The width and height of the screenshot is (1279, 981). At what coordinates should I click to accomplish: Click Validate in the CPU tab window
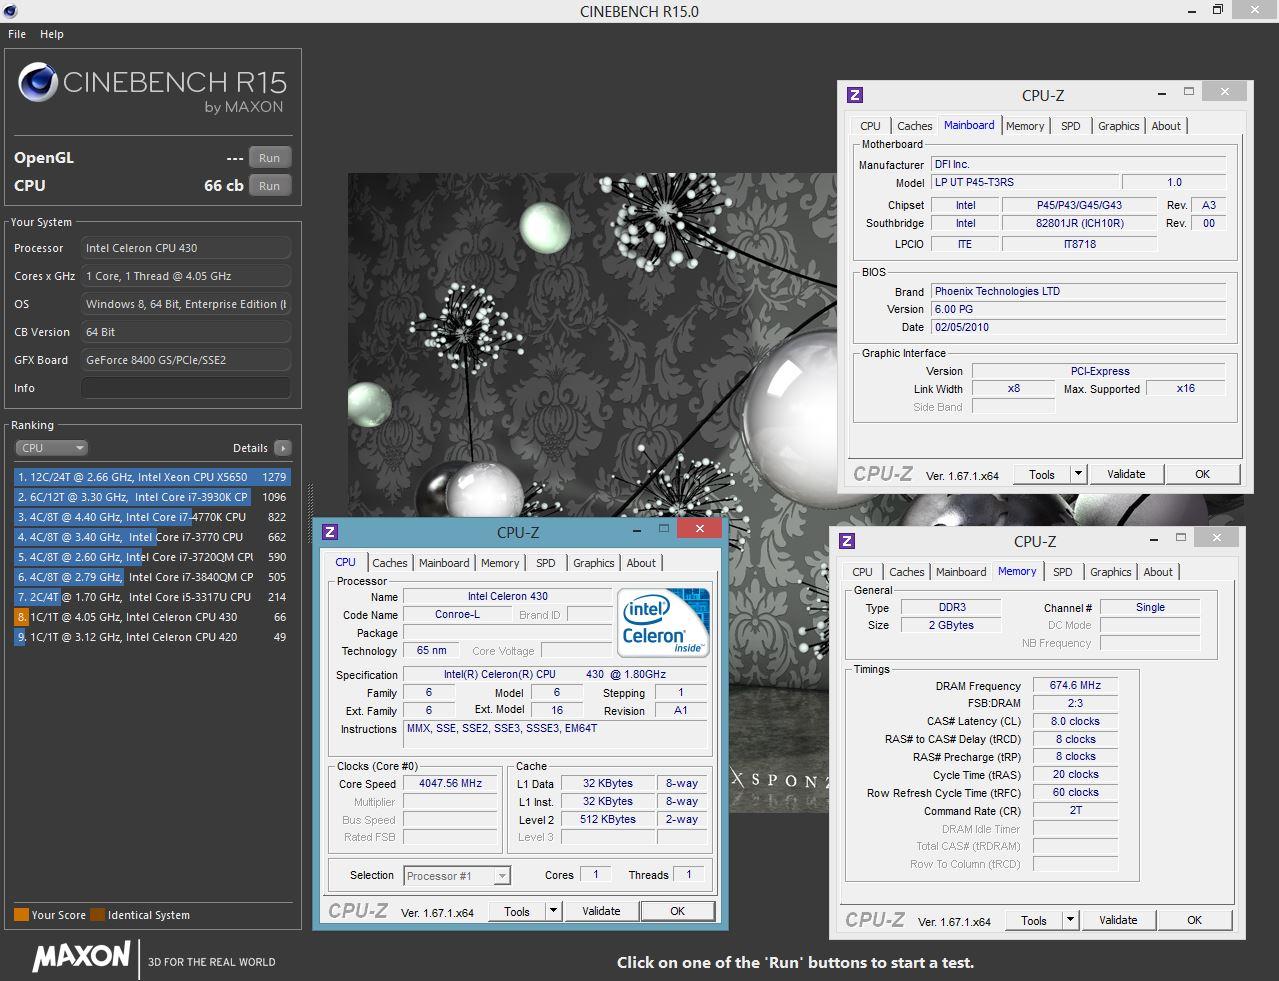coord(601,911)
